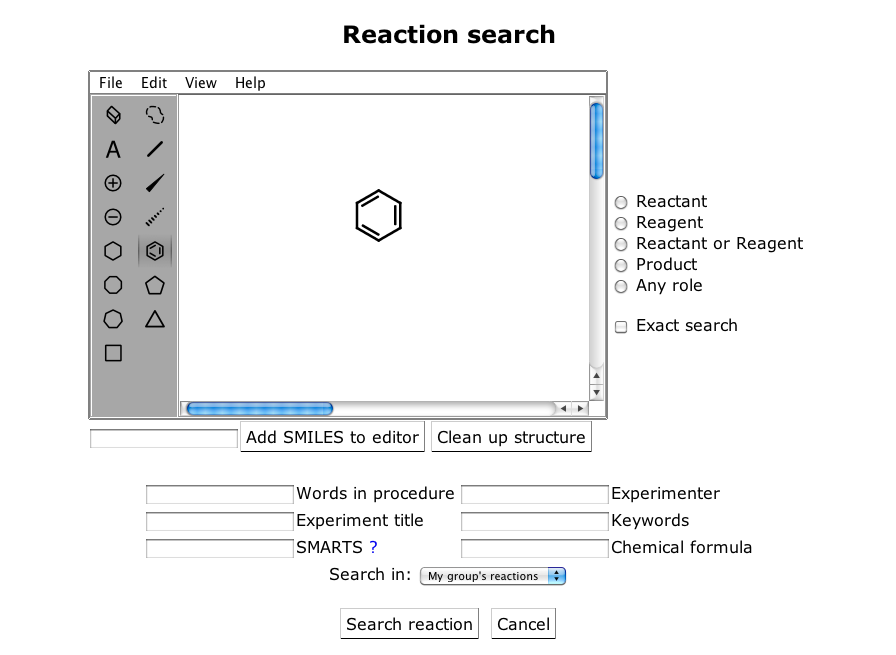The image size is (896, 655).
Task: Open the Edit menu
Action: [154, 83]
